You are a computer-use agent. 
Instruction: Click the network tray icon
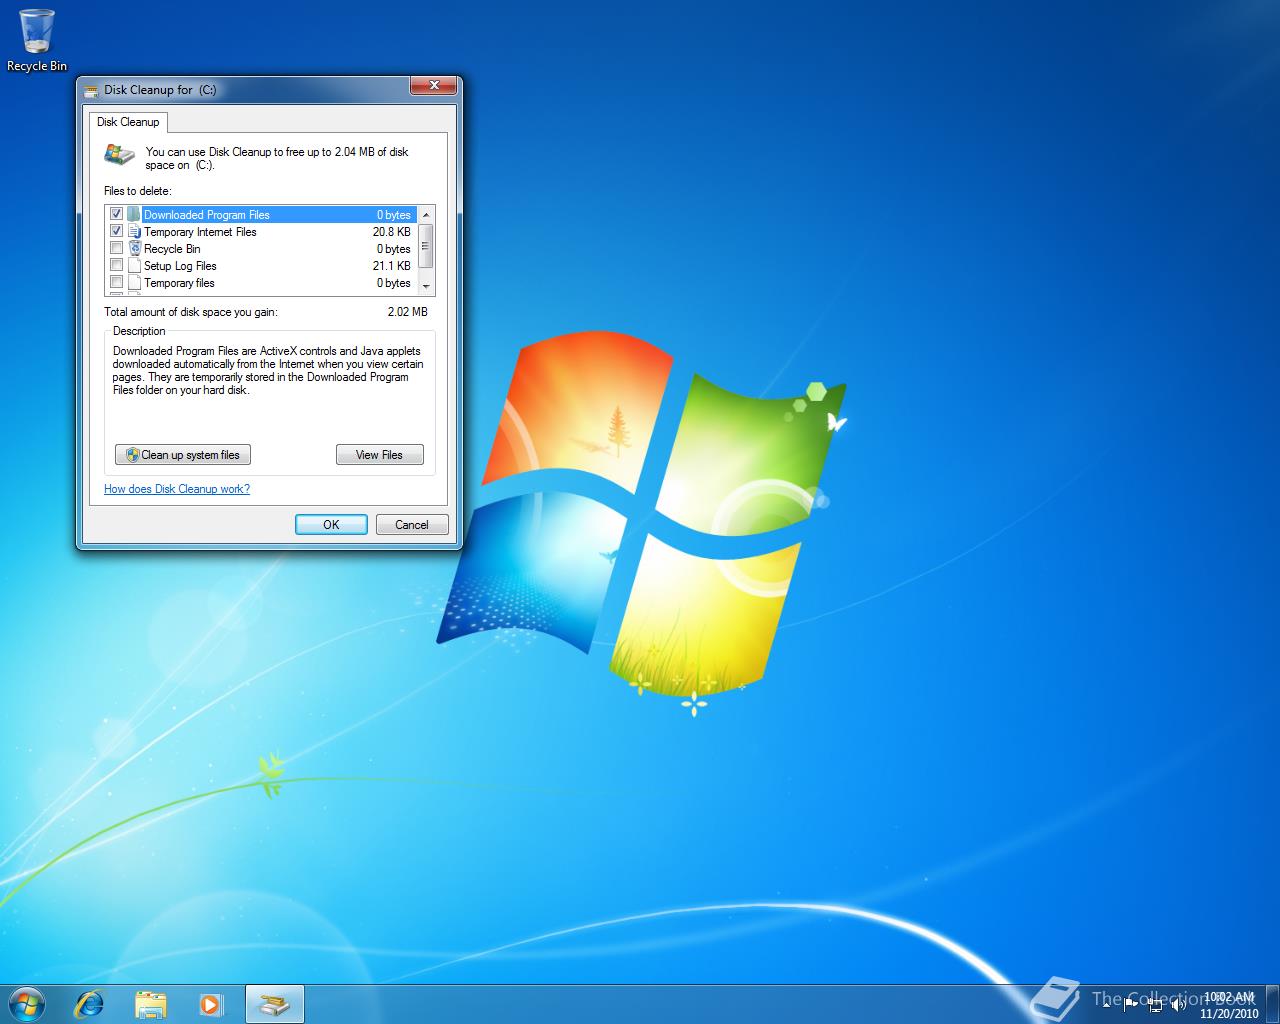[x=1155, y=1004]
